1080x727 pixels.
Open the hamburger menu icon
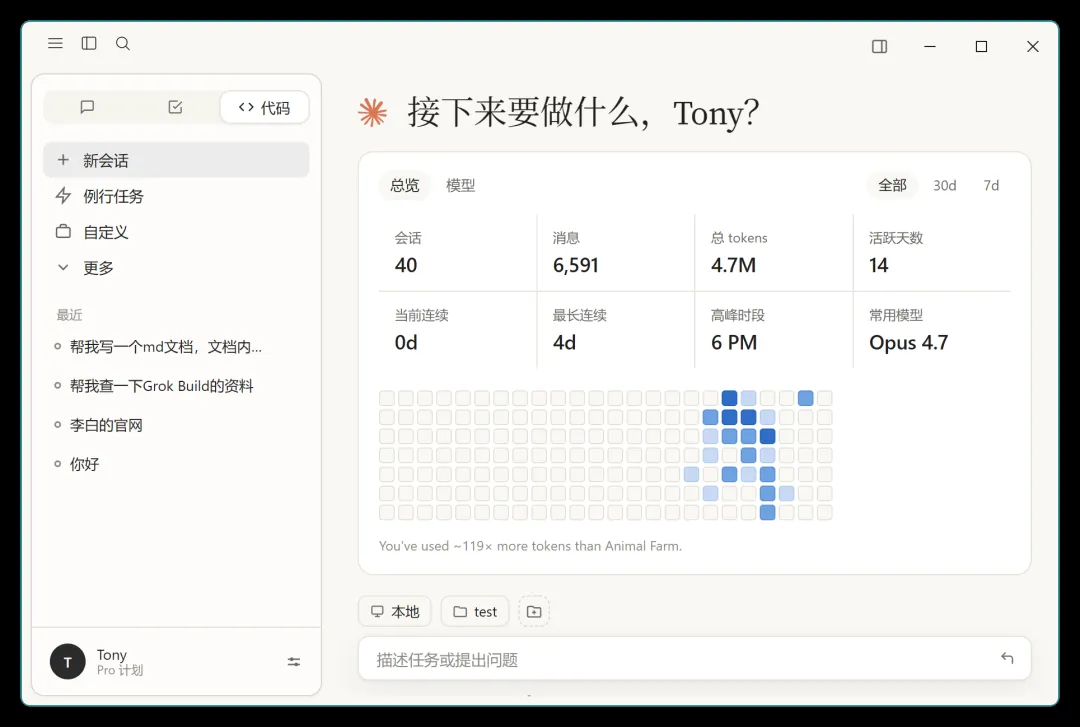tap(55, 43)
